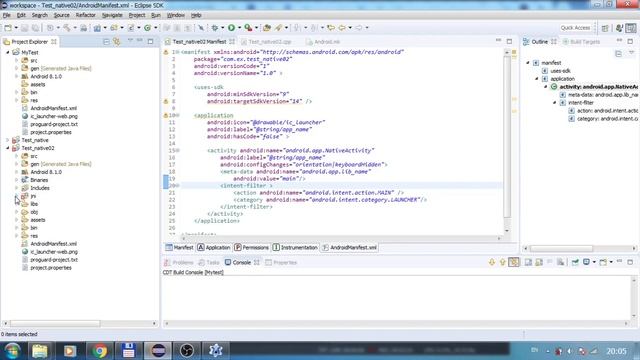Click Link with Editor in Project Explorer
This screenshot has height=360, width=640.
click(x=117, y=42)
